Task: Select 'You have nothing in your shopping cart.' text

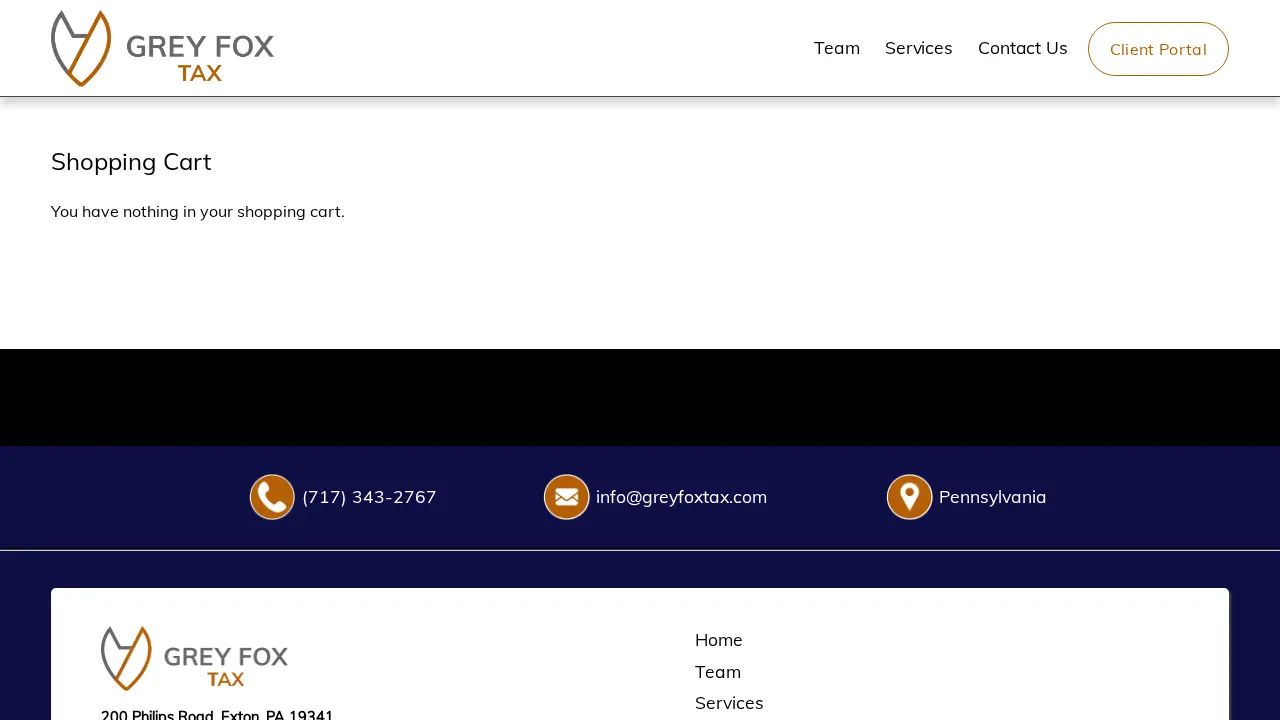Action: click(x=198, y=212)
